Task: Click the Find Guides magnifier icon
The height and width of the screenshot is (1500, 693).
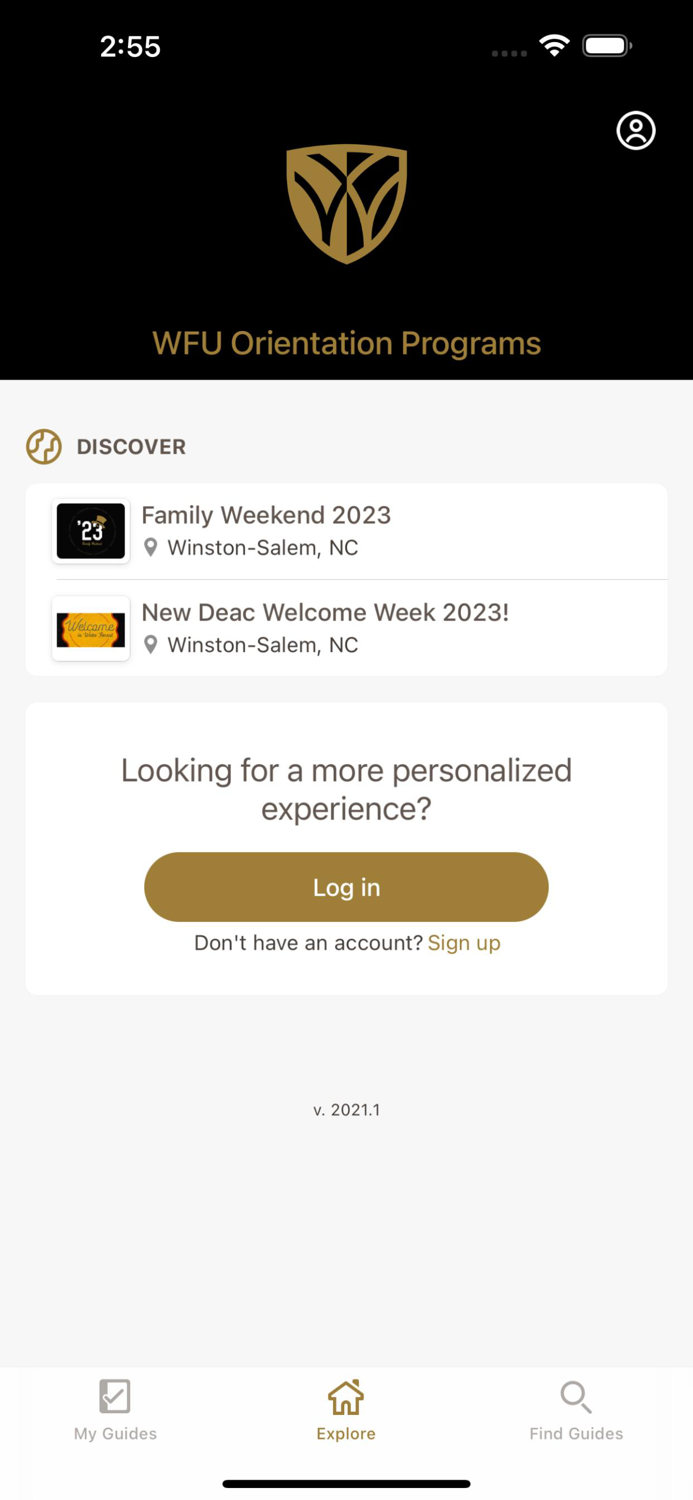Action: coord(576,1396)
